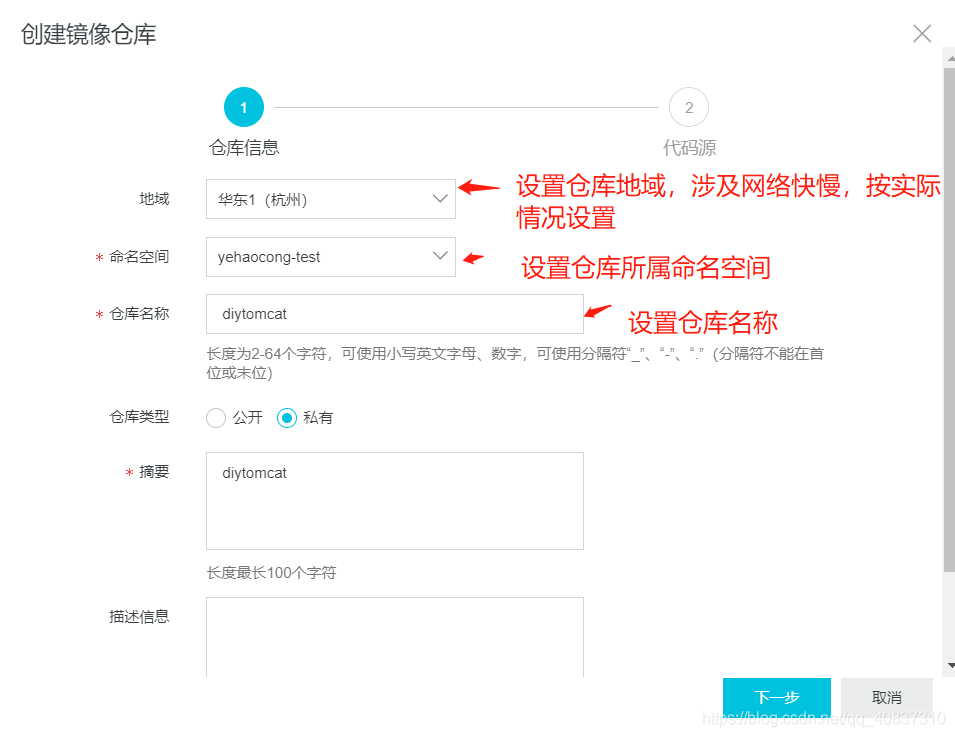Click the X icon to dismiss the dialog

921,33
